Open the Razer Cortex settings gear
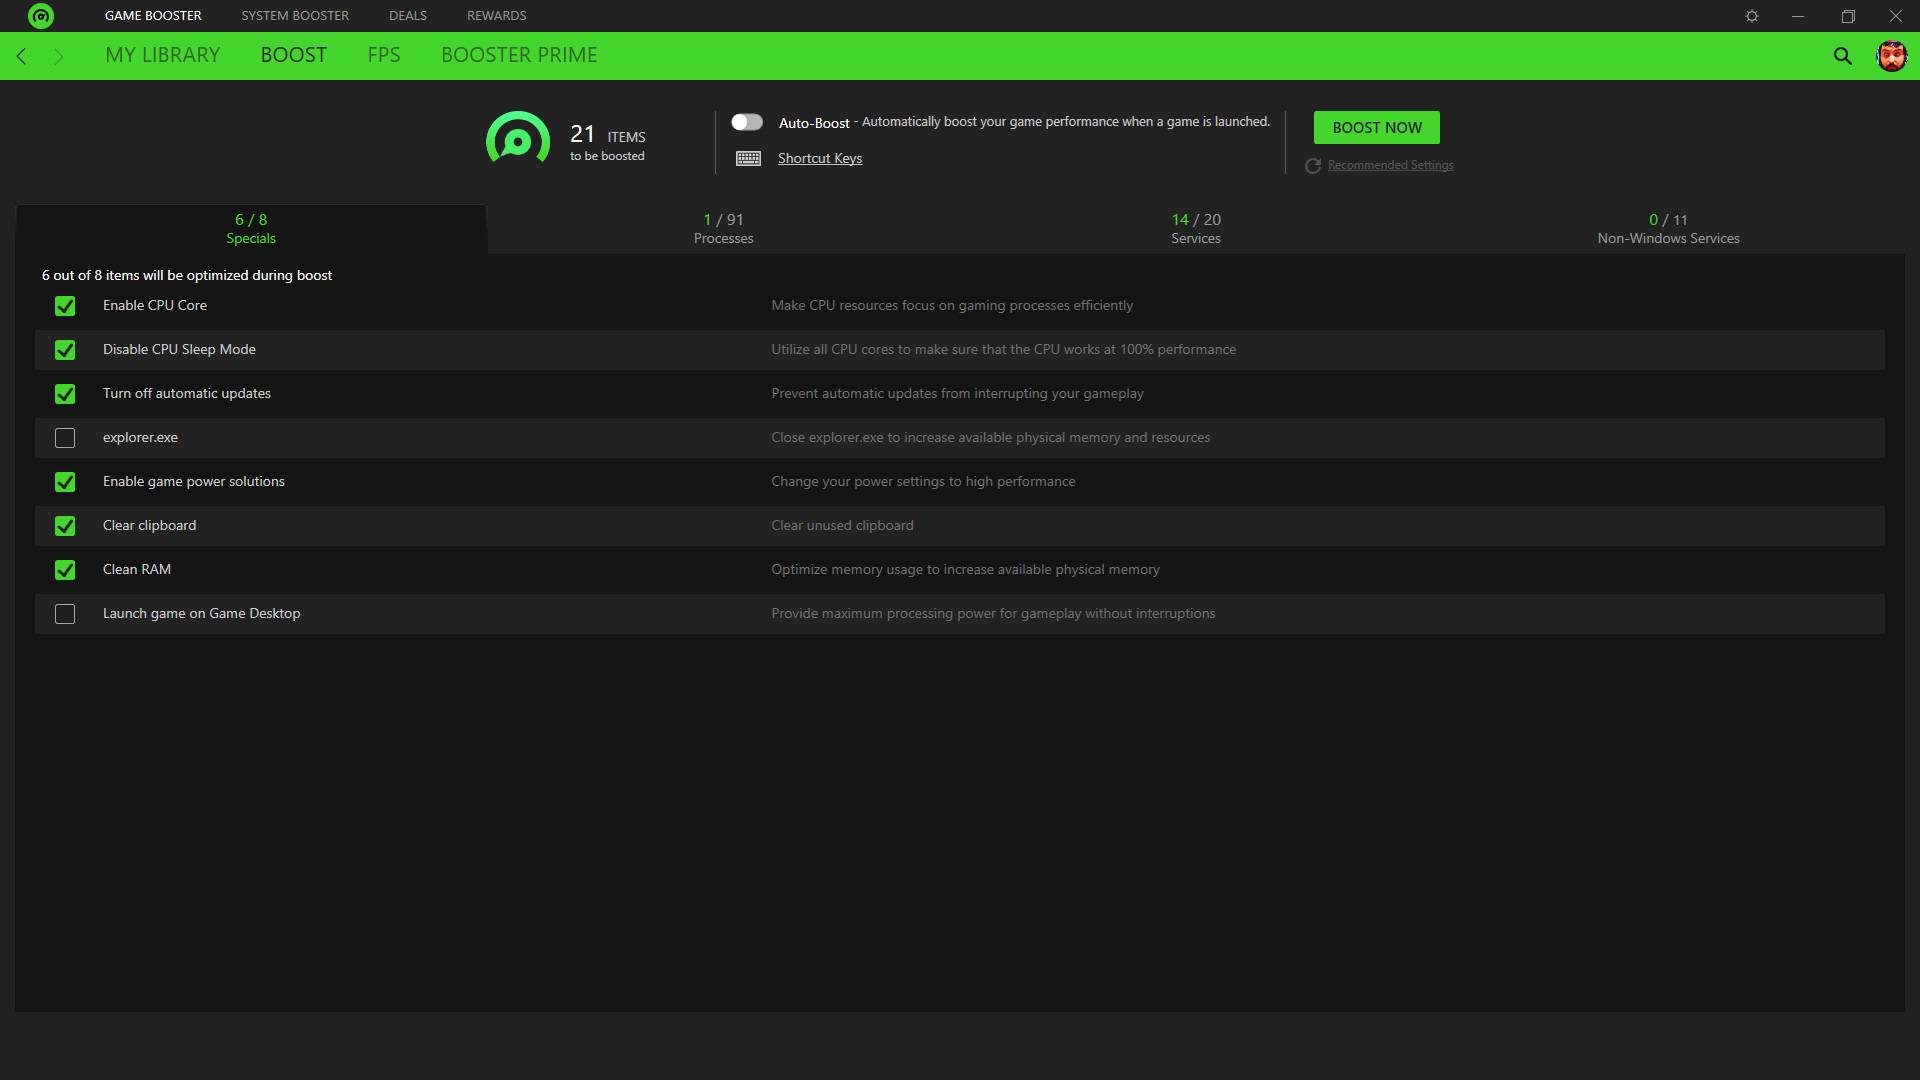 (1752, 15)
